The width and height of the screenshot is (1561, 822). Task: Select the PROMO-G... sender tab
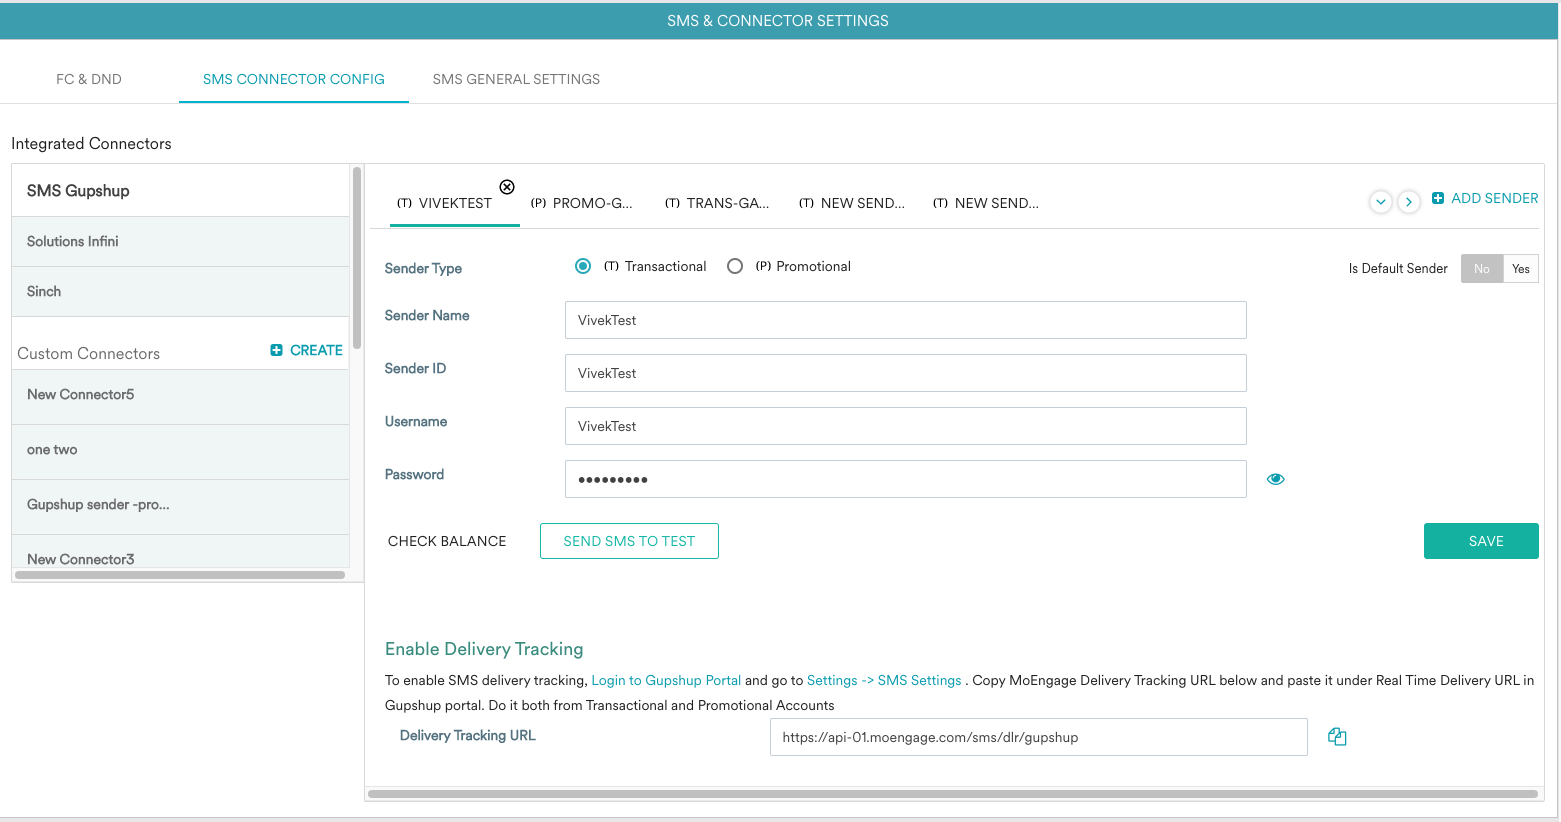click(582, 203)
